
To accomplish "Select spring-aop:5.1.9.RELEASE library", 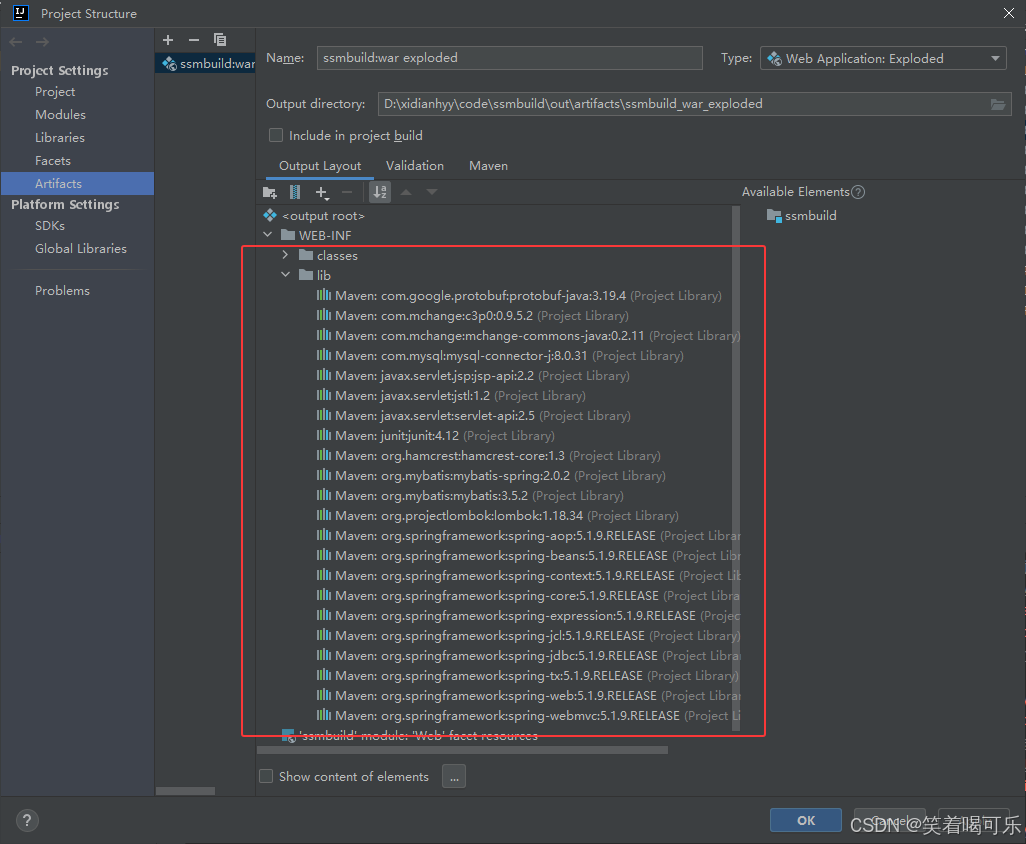I will click(528, 536).
